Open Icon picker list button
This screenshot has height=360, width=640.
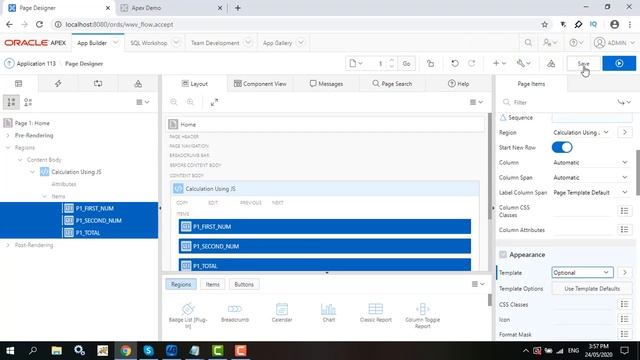[624, 319]
